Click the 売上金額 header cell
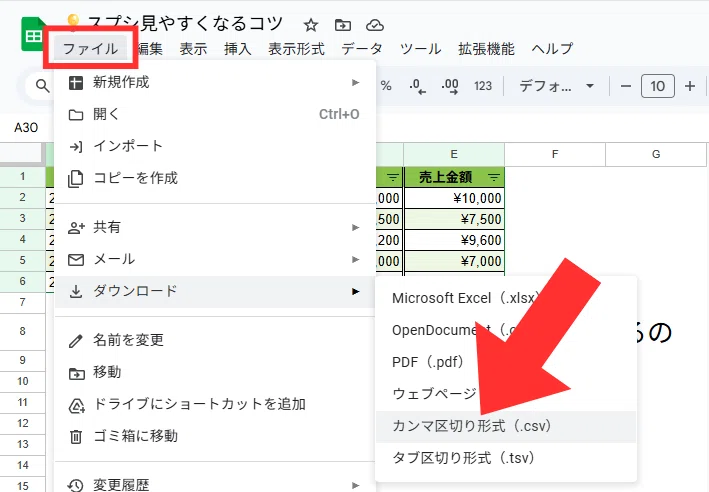The image size is (709, 492). [454, 177]
